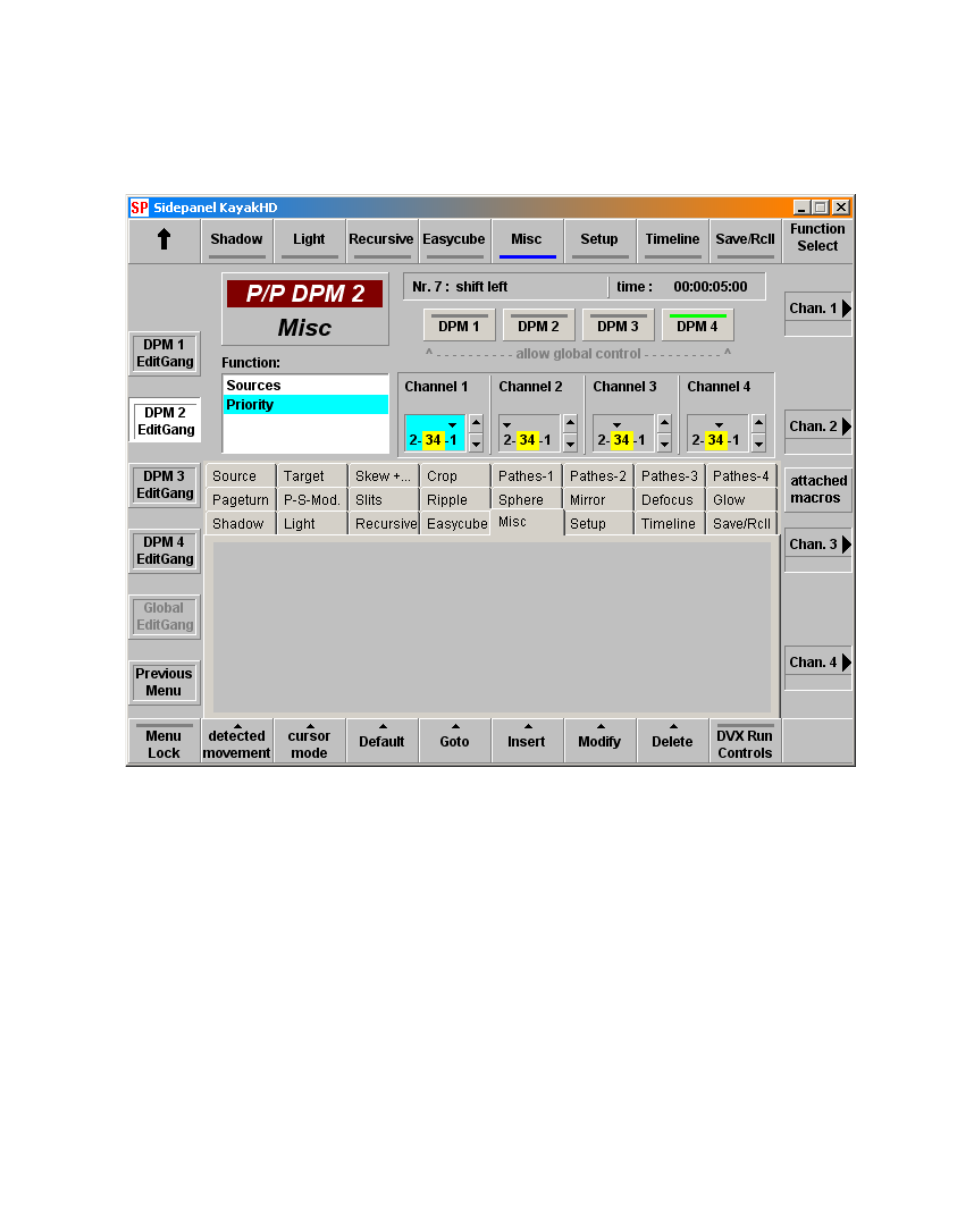Viewport: 954px width, 1227px height.
Task: Select Recursive in the top menu row
Action: tap(381, 241)
